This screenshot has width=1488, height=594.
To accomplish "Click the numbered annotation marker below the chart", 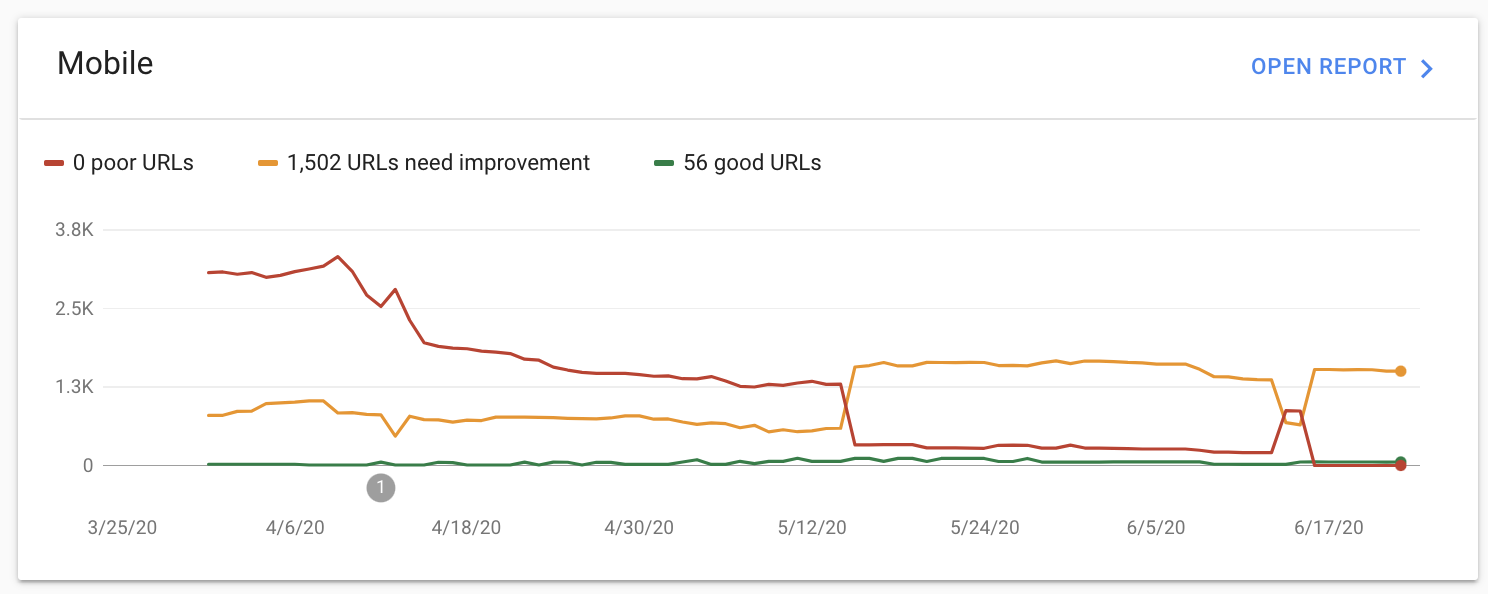I will point(380,488).
